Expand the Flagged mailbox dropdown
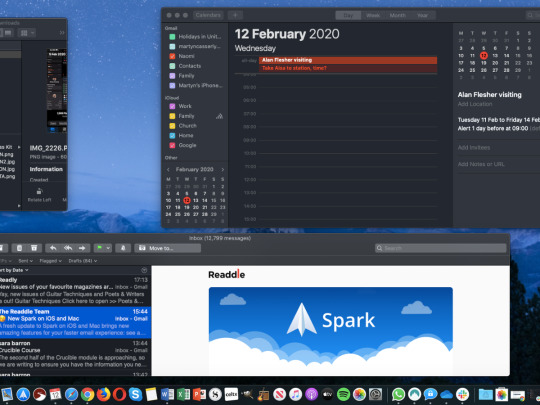 tap(50, 261)
